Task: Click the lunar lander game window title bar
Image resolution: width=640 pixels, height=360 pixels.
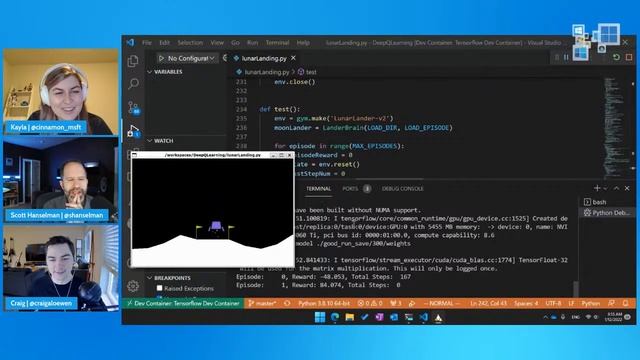Action: click(213, 155)
